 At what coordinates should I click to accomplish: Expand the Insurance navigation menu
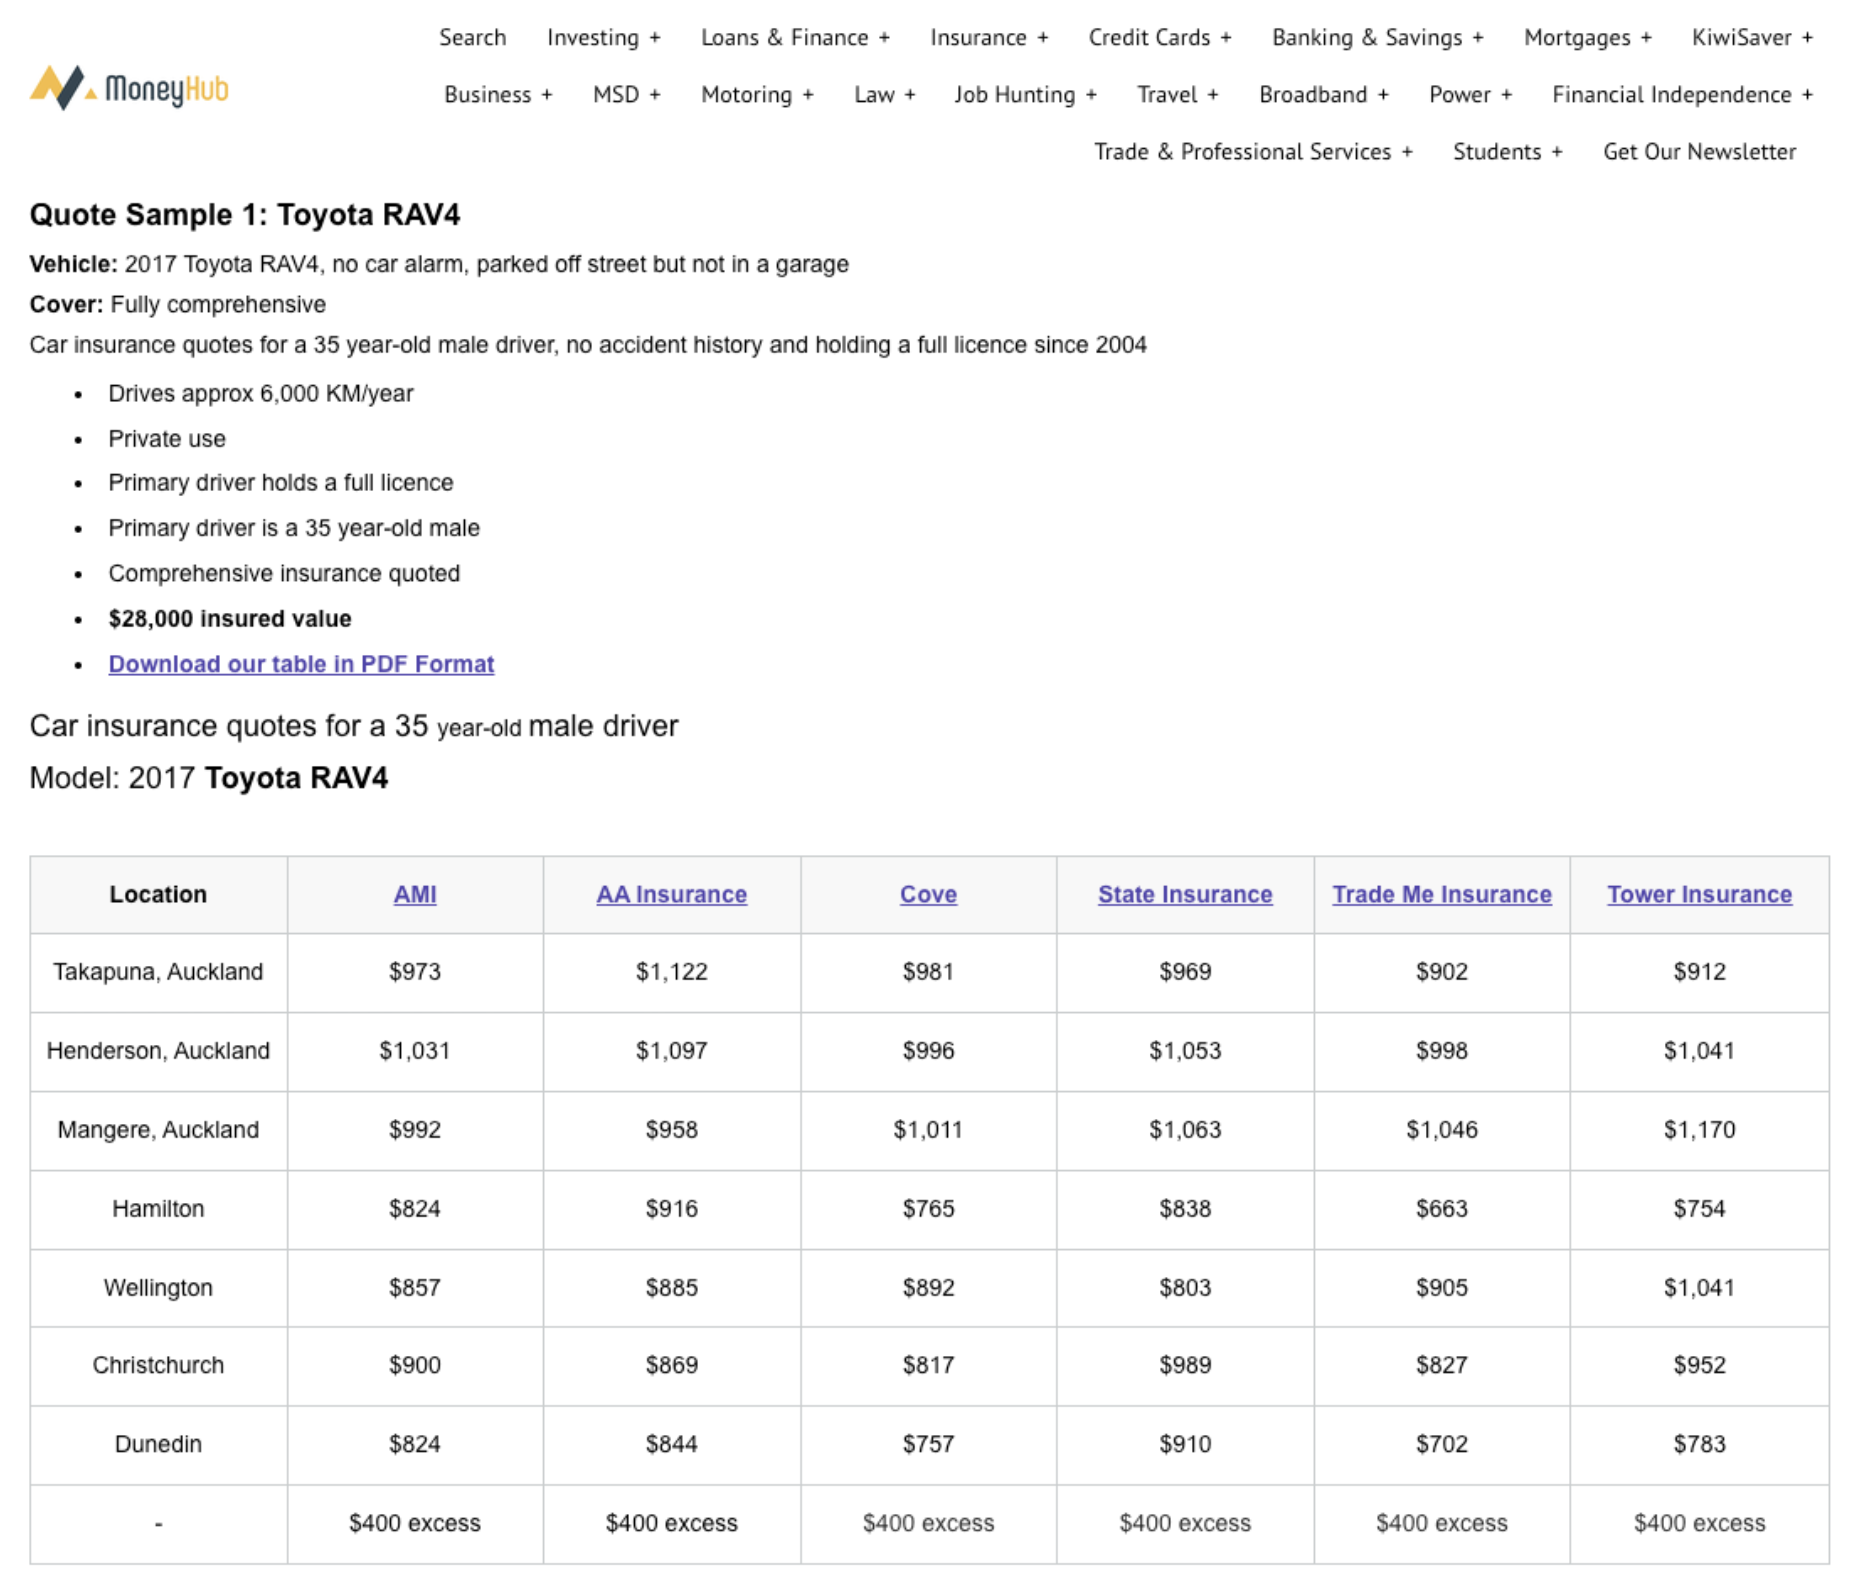point(989,37)
